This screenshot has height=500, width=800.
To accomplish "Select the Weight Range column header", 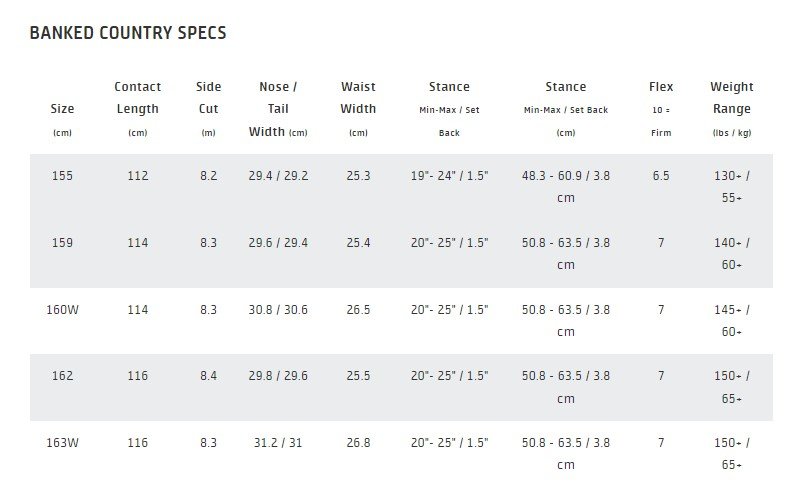I will (x=731, y=98).
